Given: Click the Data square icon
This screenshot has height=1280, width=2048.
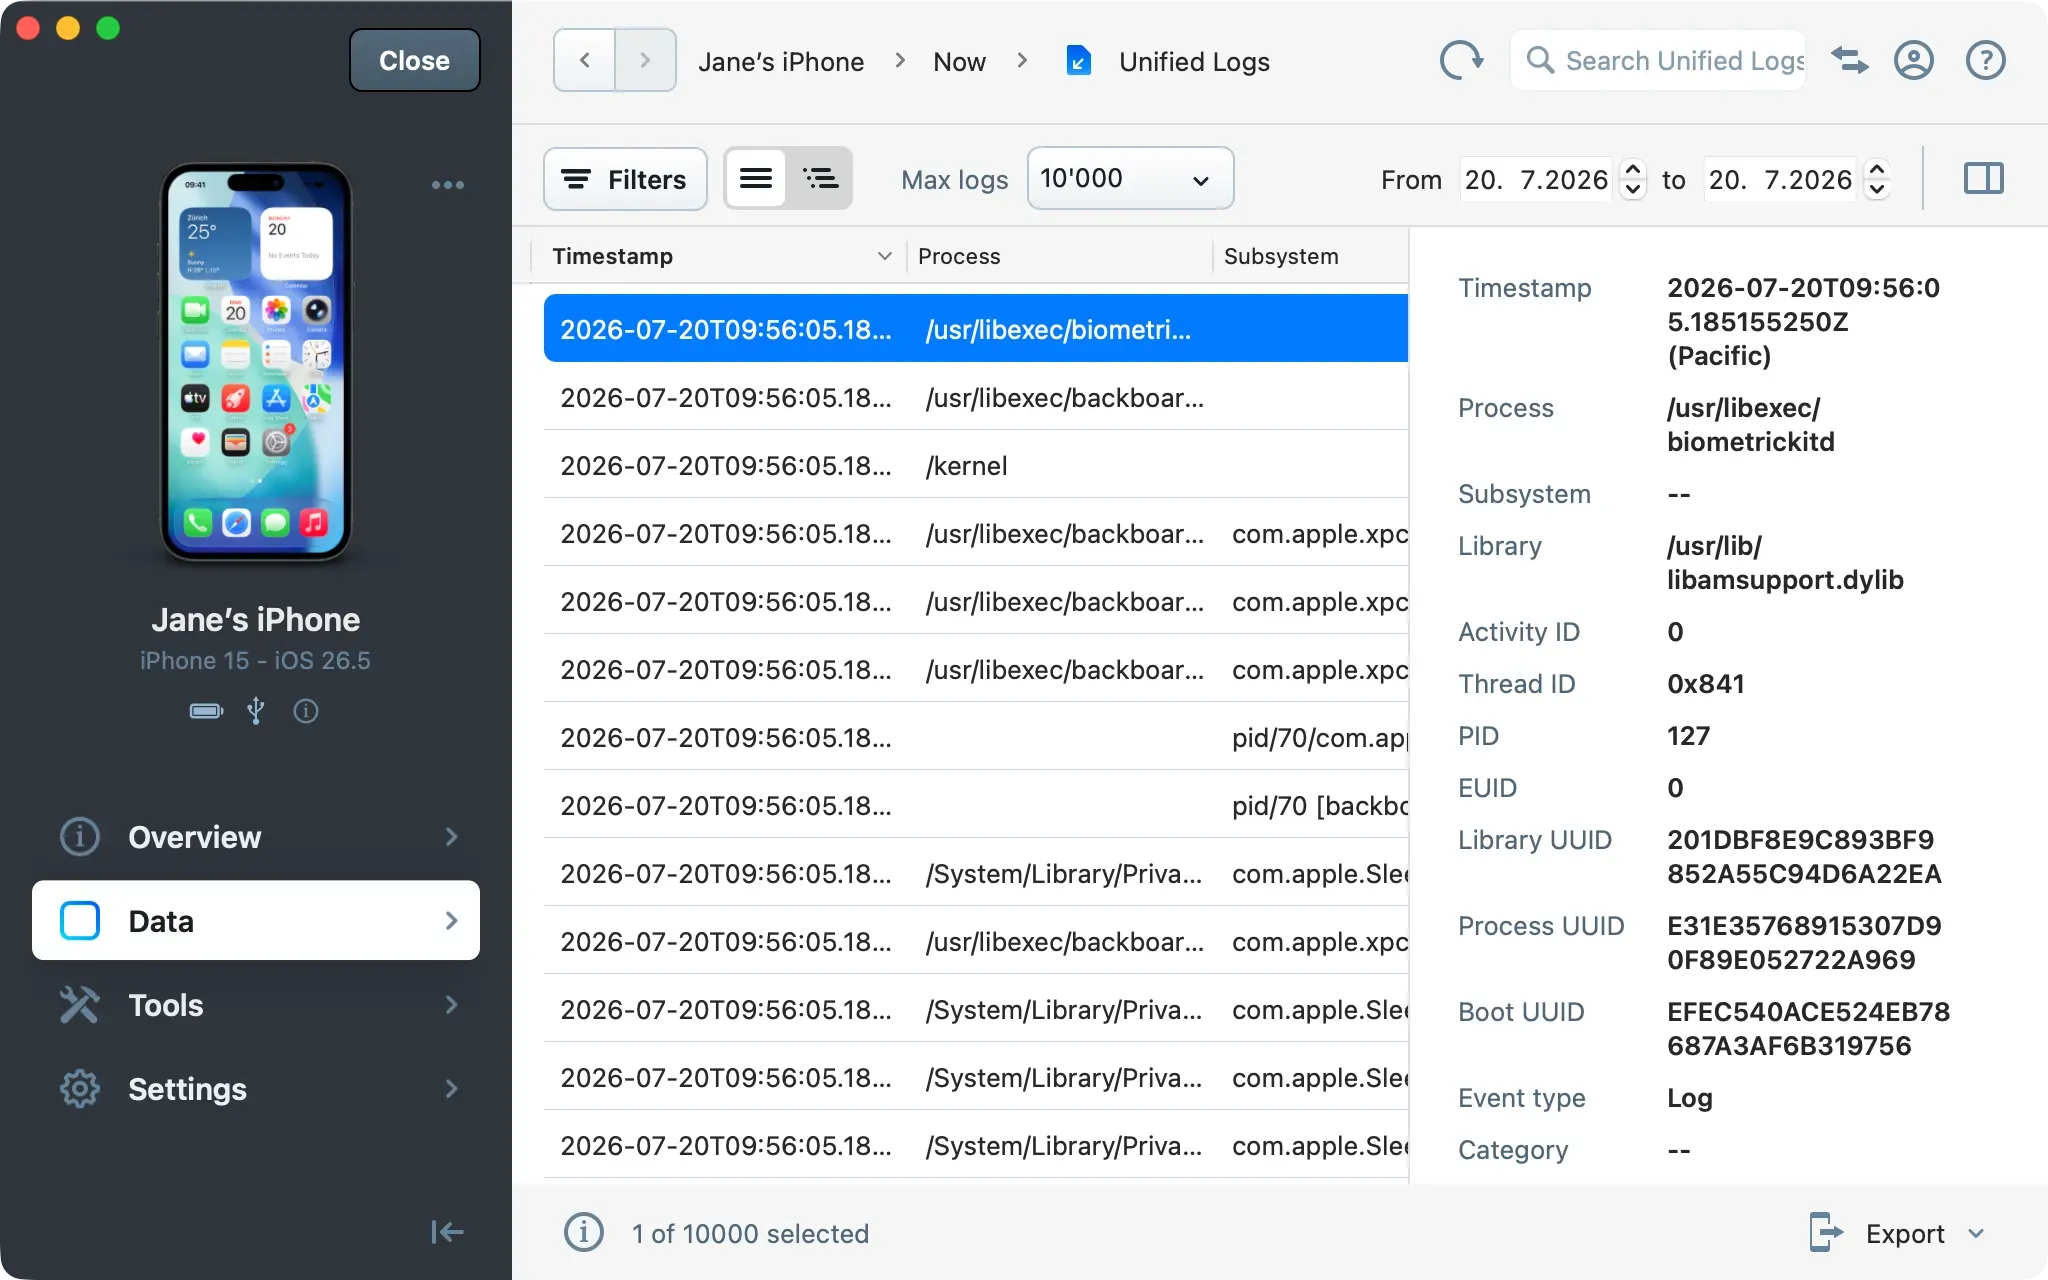Looking at the screenshot, I should [x=80, y=921].
